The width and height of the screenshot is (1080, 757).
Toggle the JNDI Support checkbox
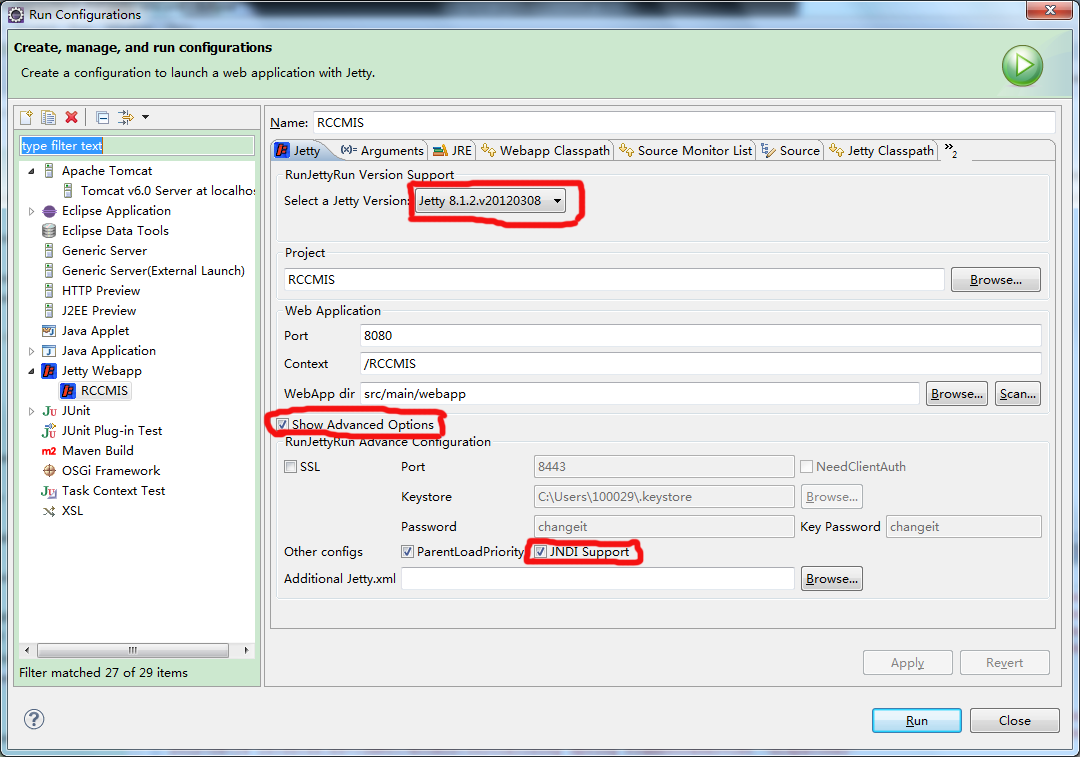click(x=541, y=552)
